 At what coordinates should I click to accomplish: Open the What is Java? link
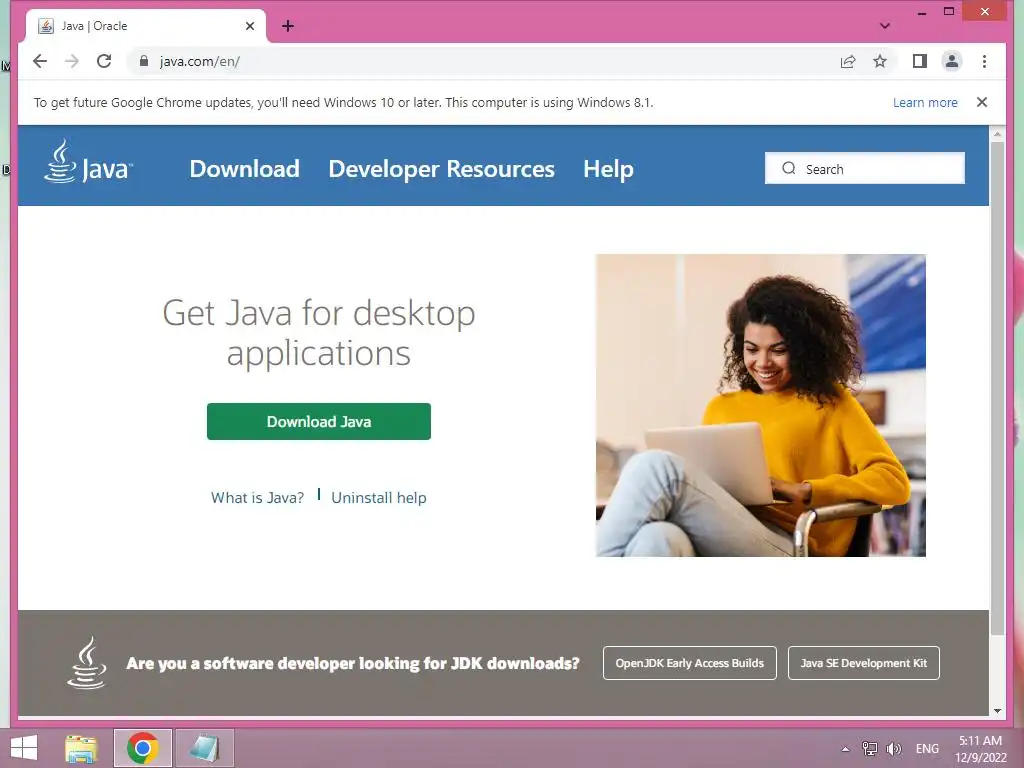(257, 498)
